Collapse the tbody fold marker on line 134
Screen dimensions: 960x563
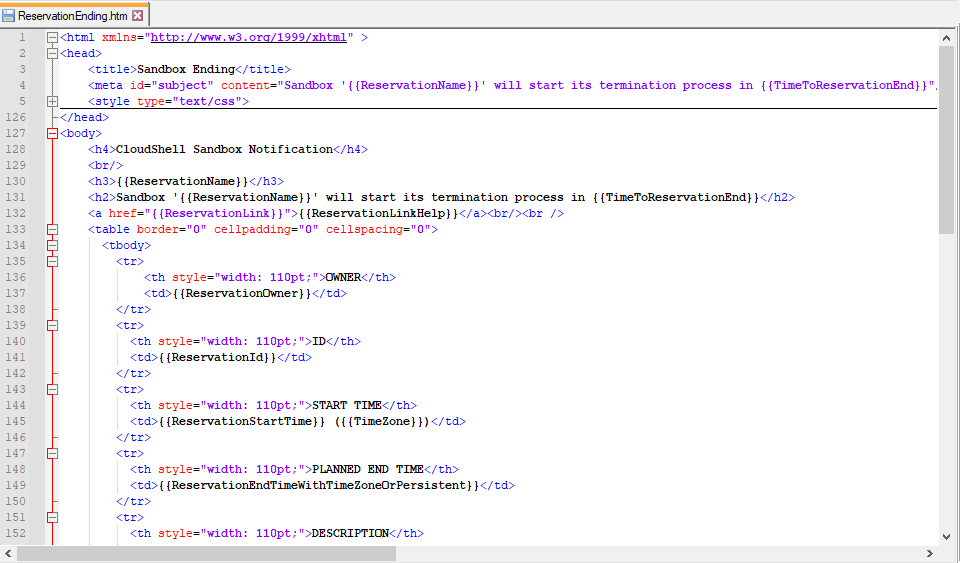tap(52, 245)
